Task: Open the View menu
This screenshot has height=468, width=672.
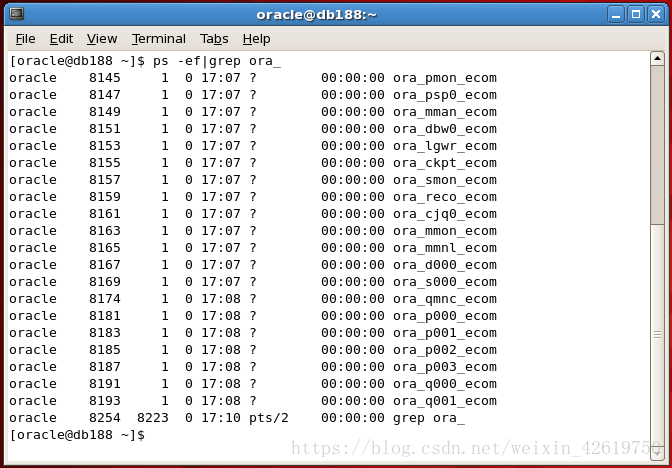Action: pos(102,39)
